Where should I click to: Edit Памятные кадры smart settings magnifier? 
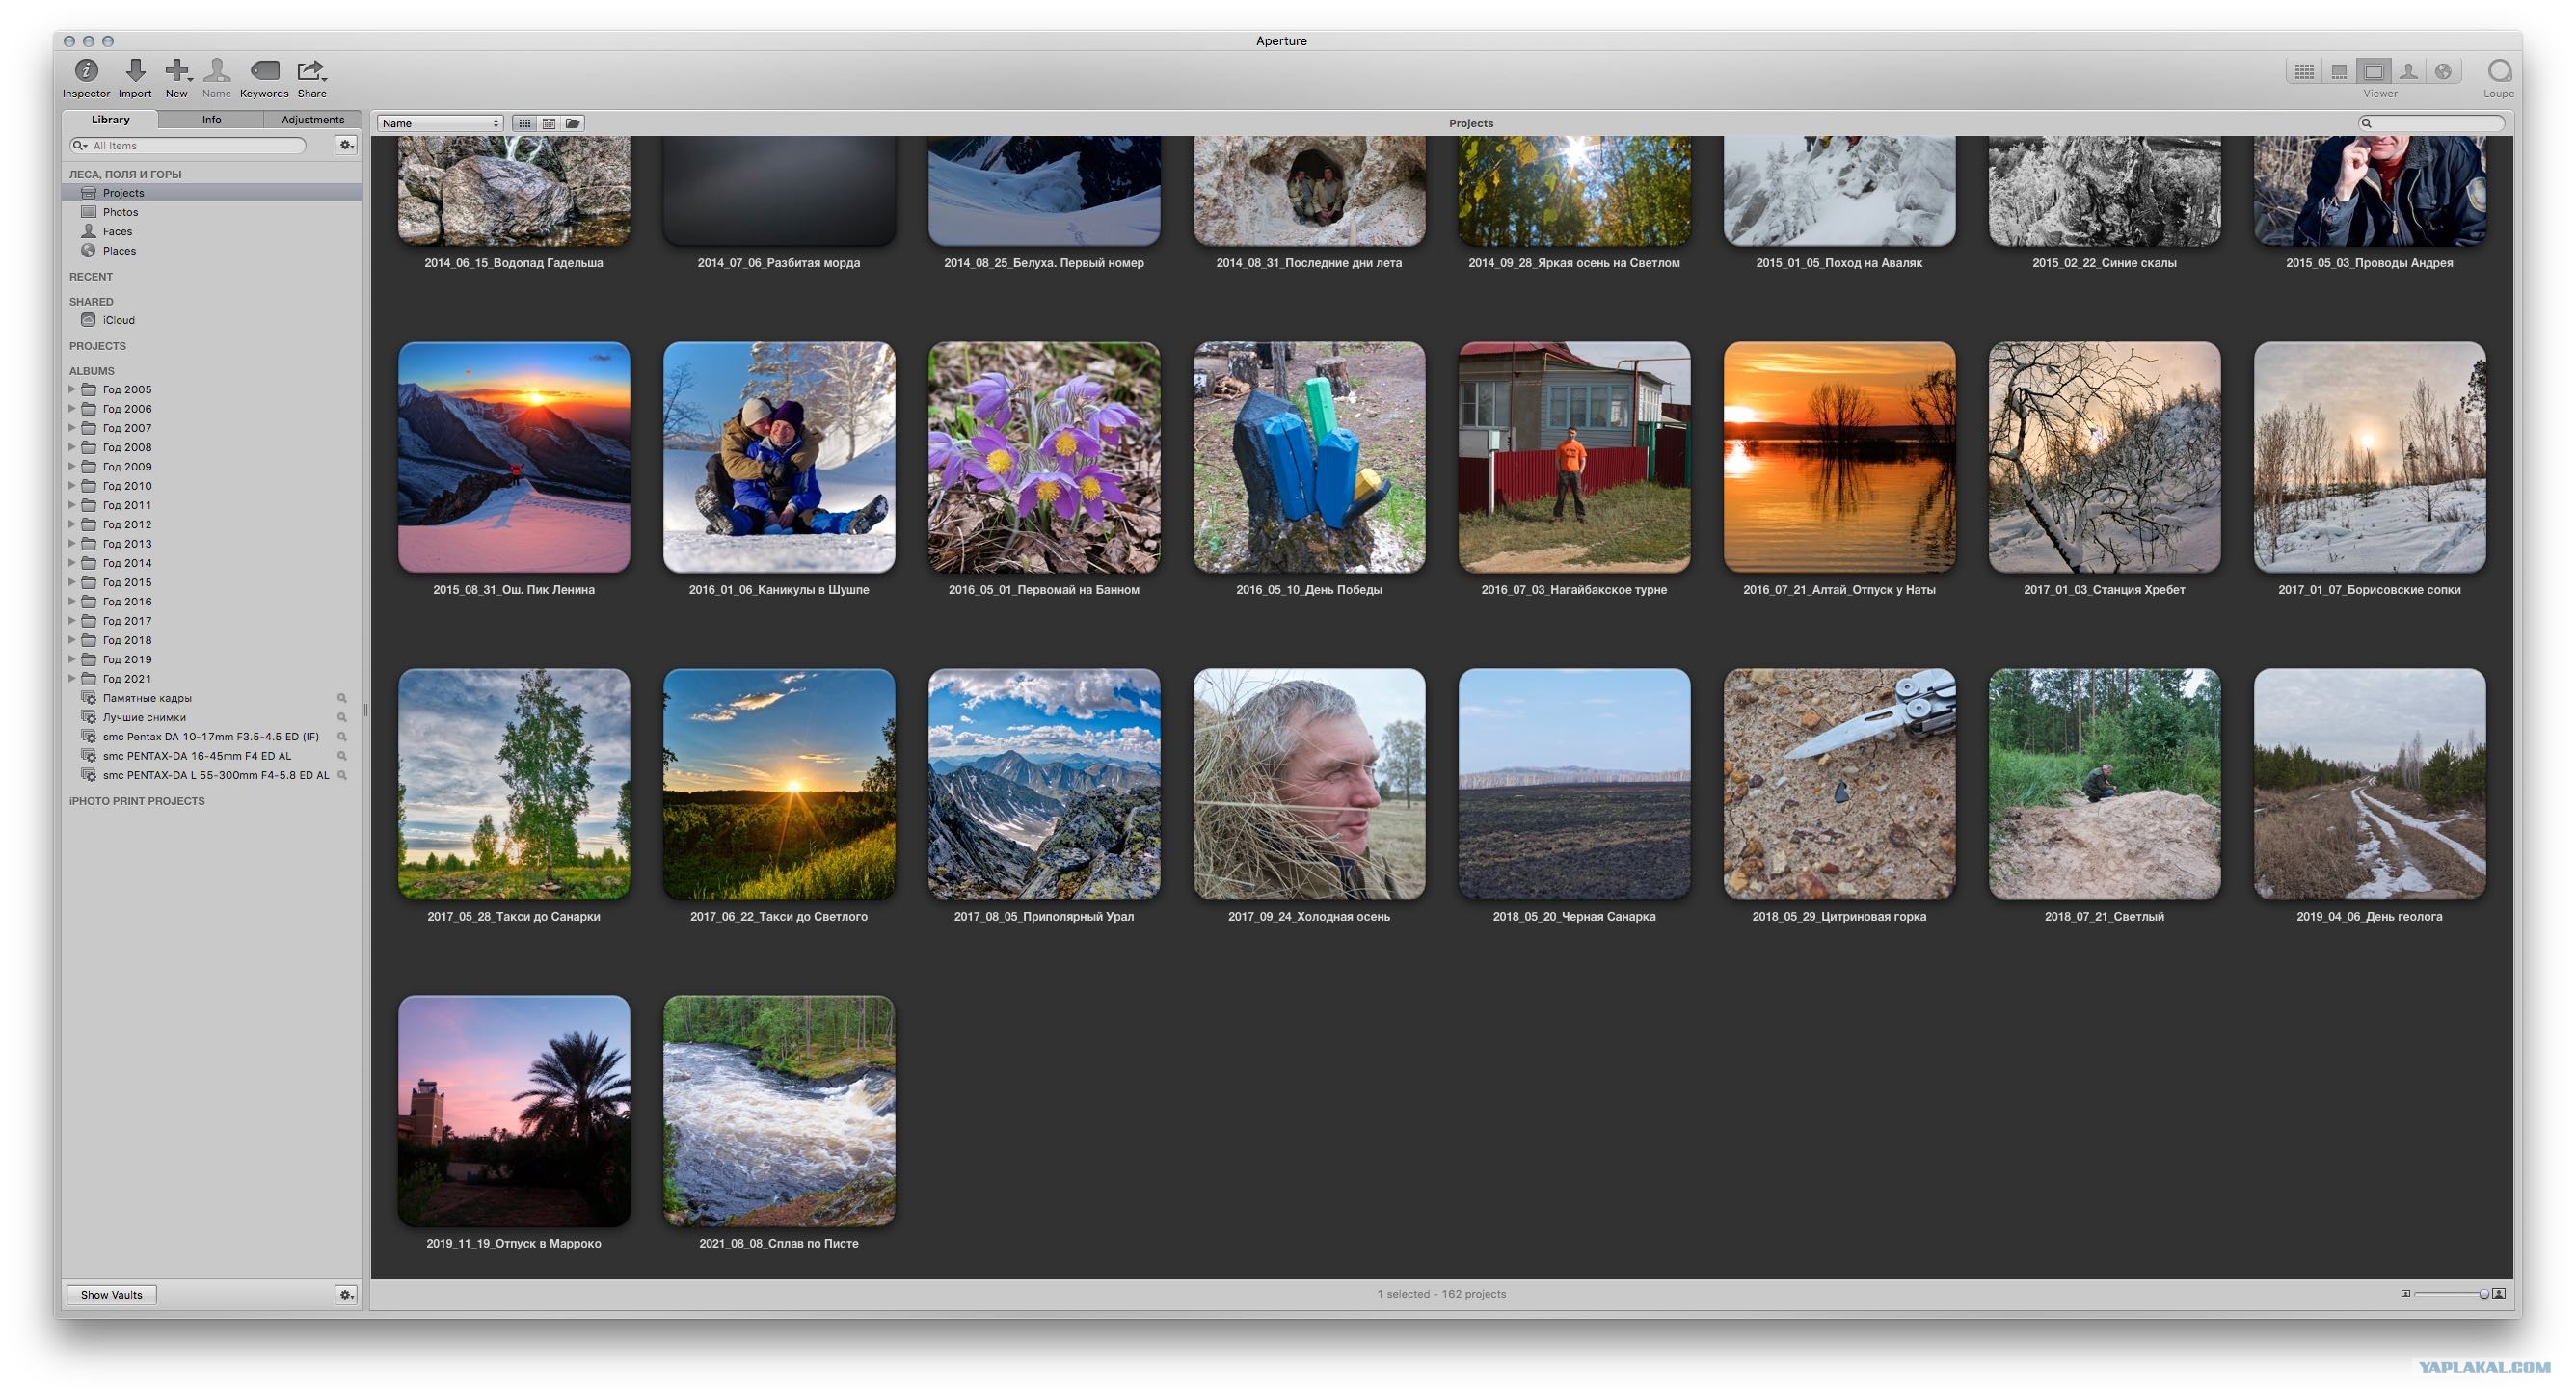342,698
